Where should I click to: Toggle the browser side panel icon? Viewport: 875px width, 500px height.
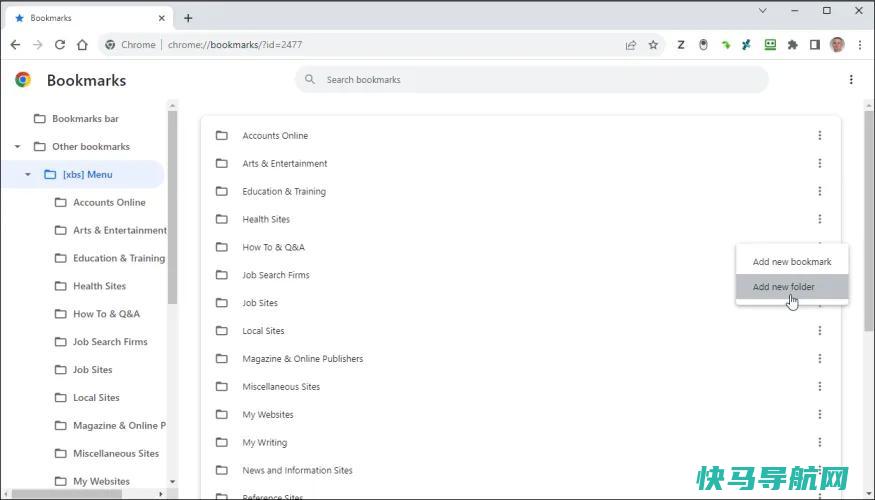click(x=815, y=45)
